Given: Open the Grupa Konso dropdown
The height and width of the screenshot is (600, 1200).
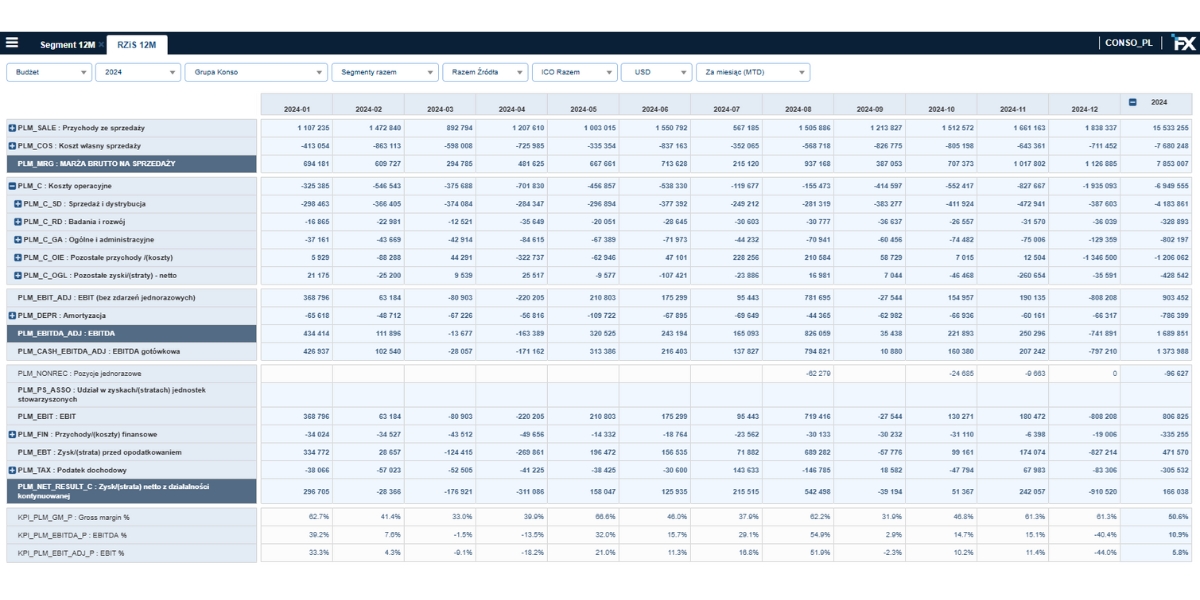Looking at the screenshot, I should click(x=257, y=72).
